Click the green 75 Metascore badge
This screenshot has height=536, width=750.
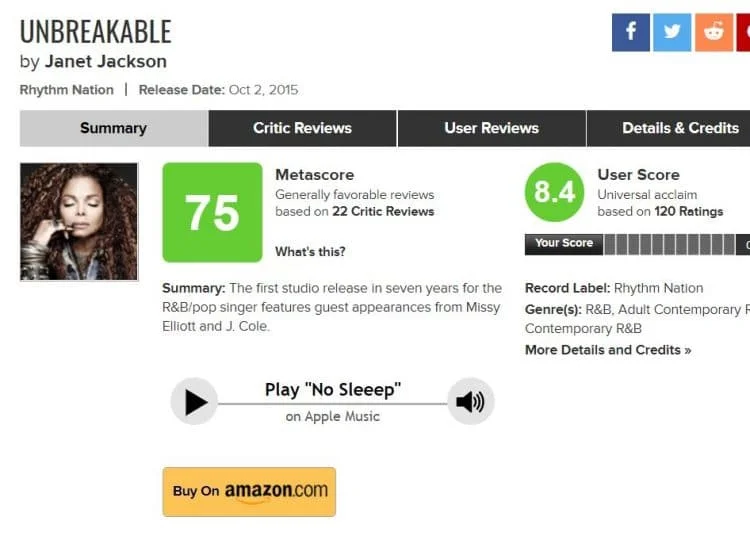point(212,212)
